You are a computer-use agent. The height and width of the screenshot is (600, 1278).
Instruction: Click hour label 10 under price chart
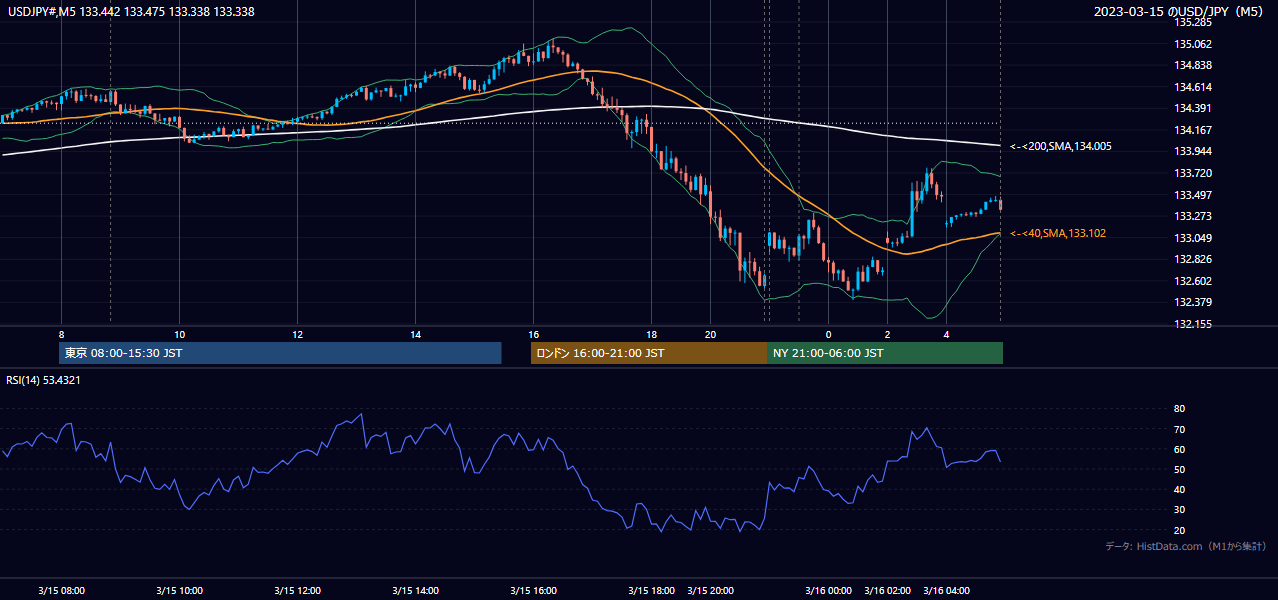[x=179, y=334]
